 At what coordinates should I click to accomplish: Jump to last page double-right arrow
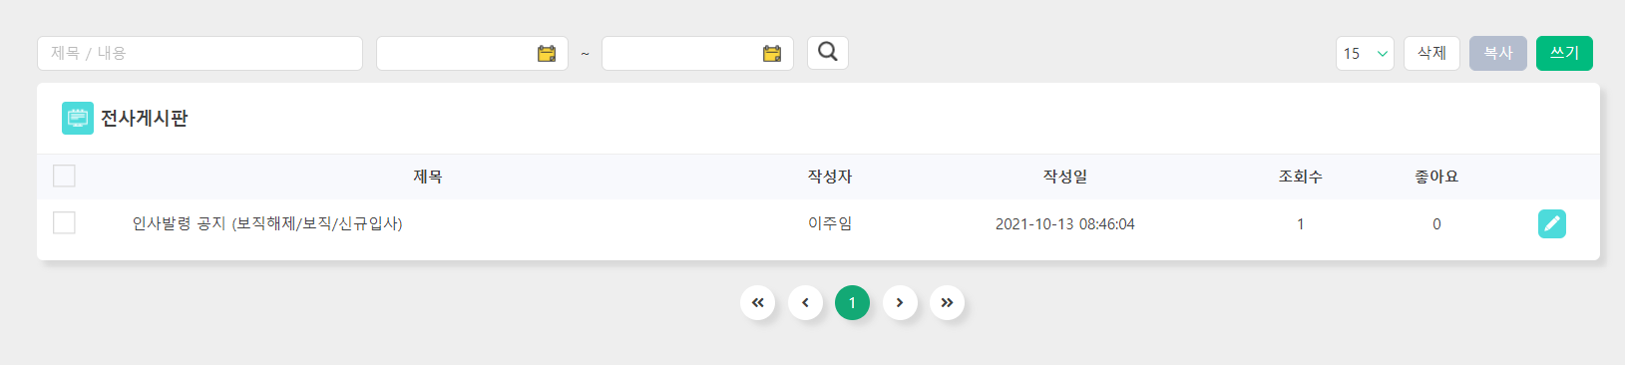(947, 303)
